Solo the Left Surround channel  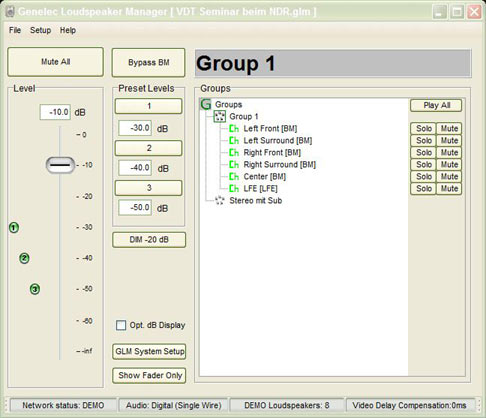pyautogui.click(x=423, y=140)
